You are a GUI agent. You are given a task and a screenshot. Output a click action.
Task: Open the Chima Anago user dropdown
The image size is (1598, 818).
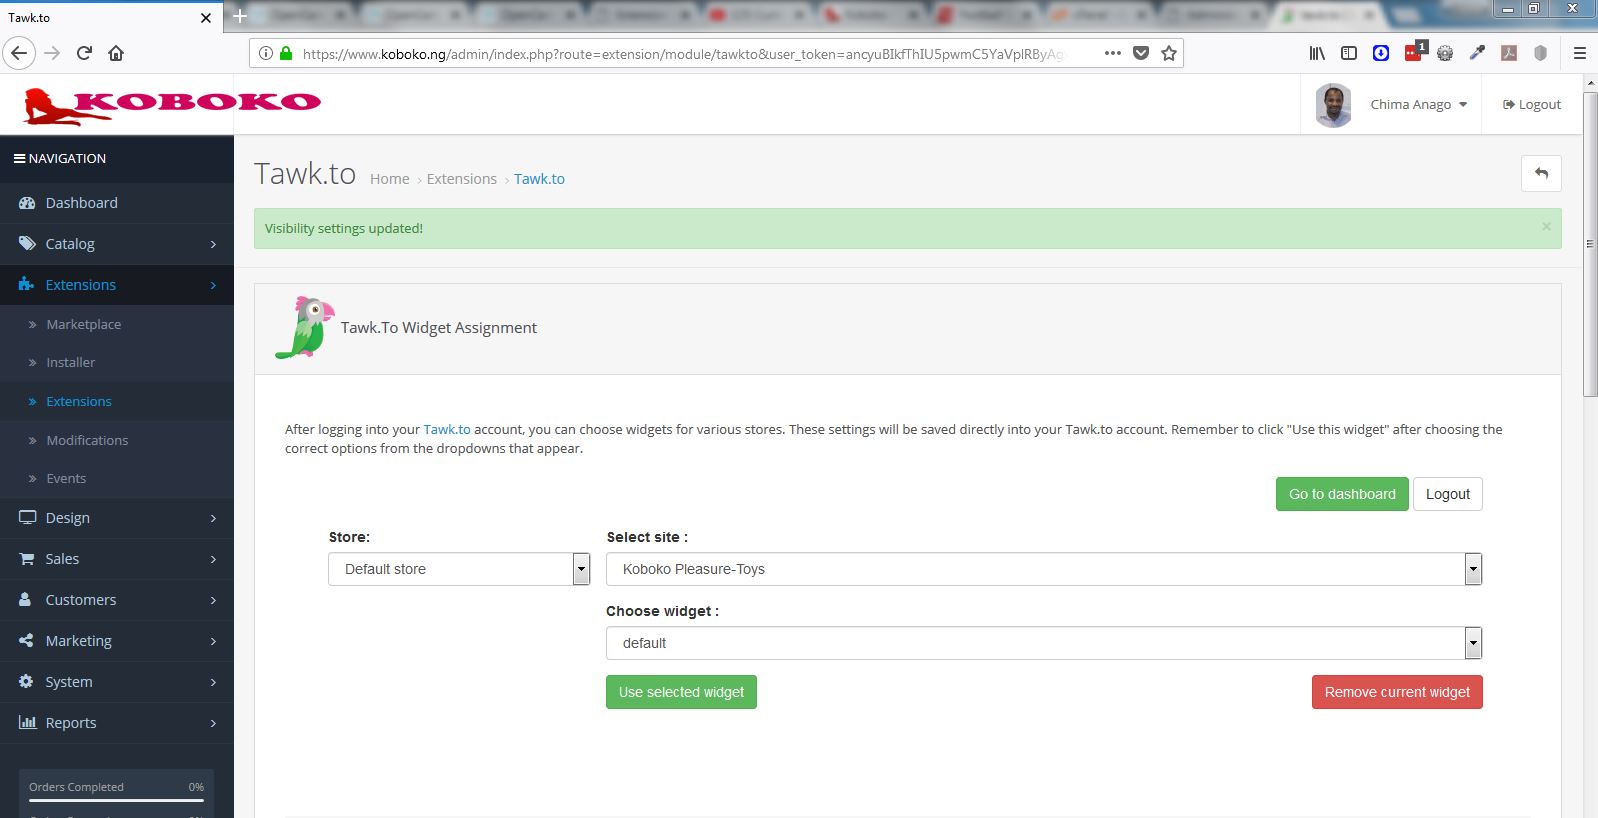point(1418,104)
